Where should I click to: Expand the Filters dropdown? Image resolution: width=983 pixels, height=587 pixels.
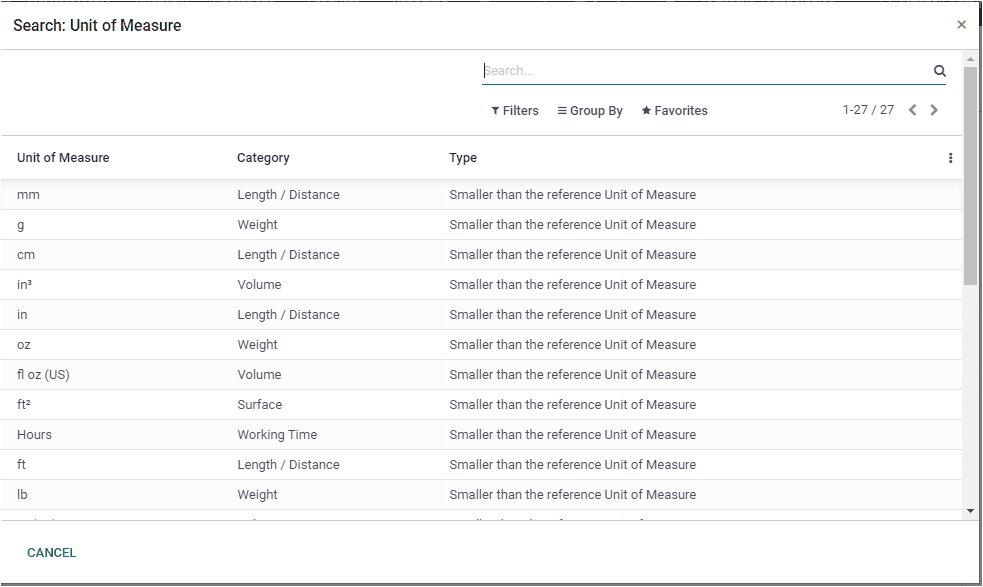pyautogui.click(x=515, y=110)
